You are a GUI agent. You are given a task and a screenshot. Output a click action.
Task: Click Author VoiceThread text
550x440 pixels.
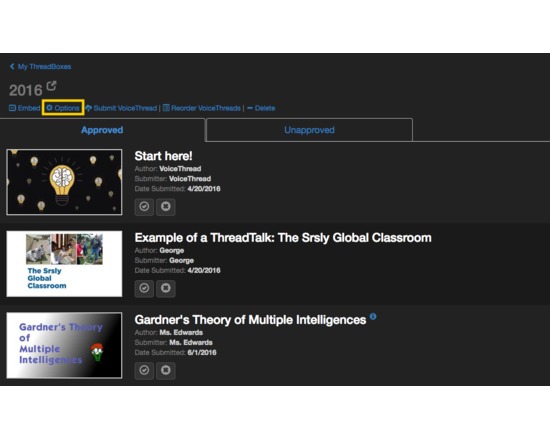168,169
